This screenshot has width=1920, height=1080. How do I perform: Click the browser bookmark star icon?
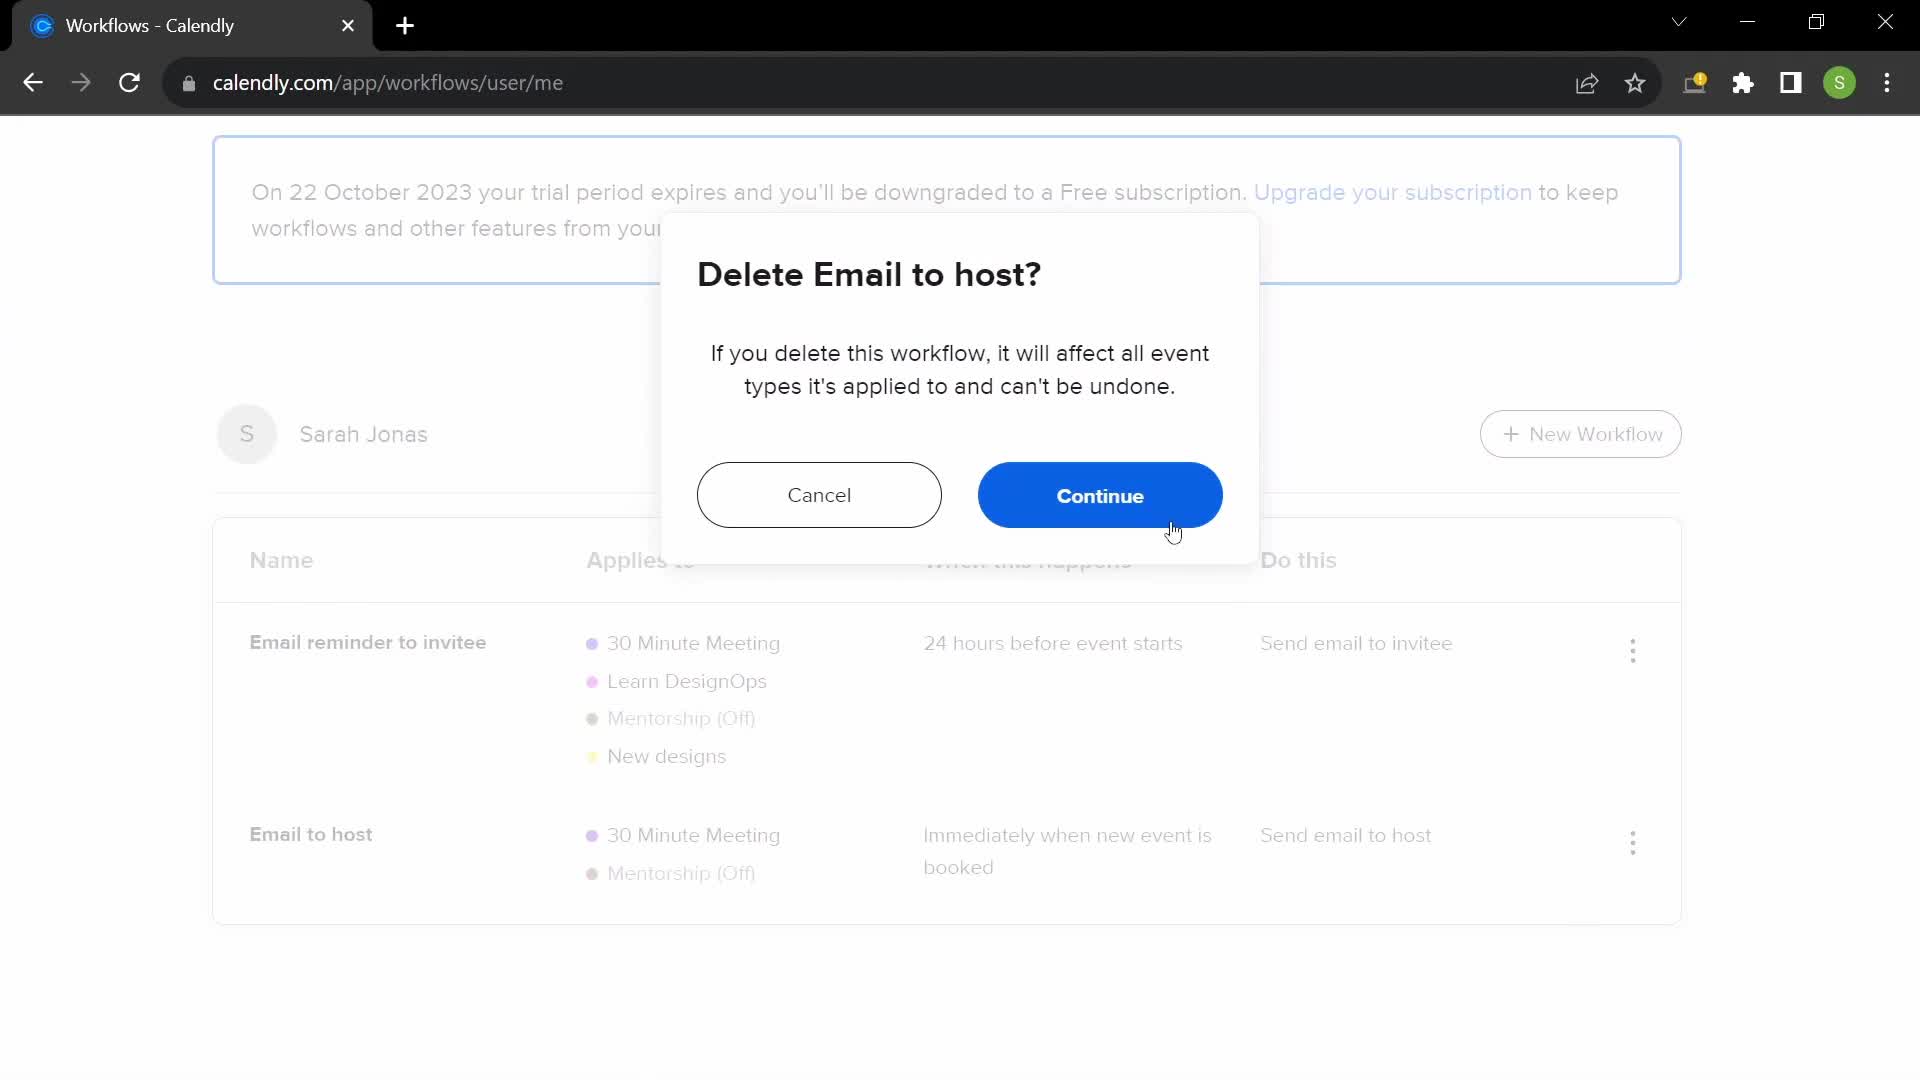(1635, 83)
